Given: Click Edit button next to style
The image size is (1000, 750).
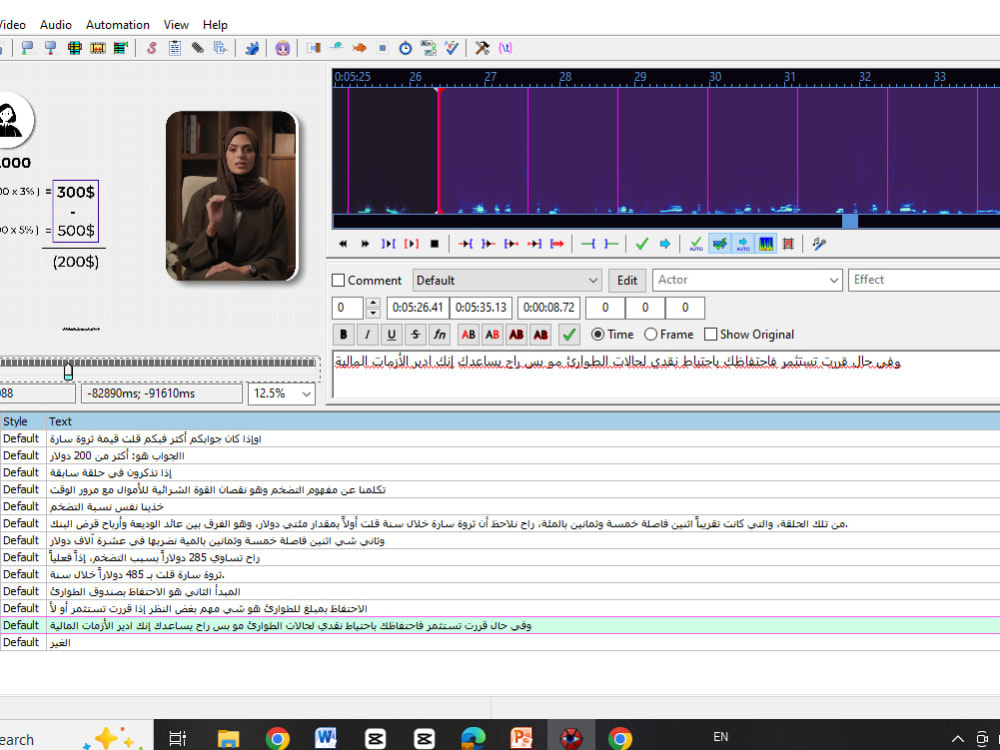Looking at the screenshot, I should click(627, 281).
